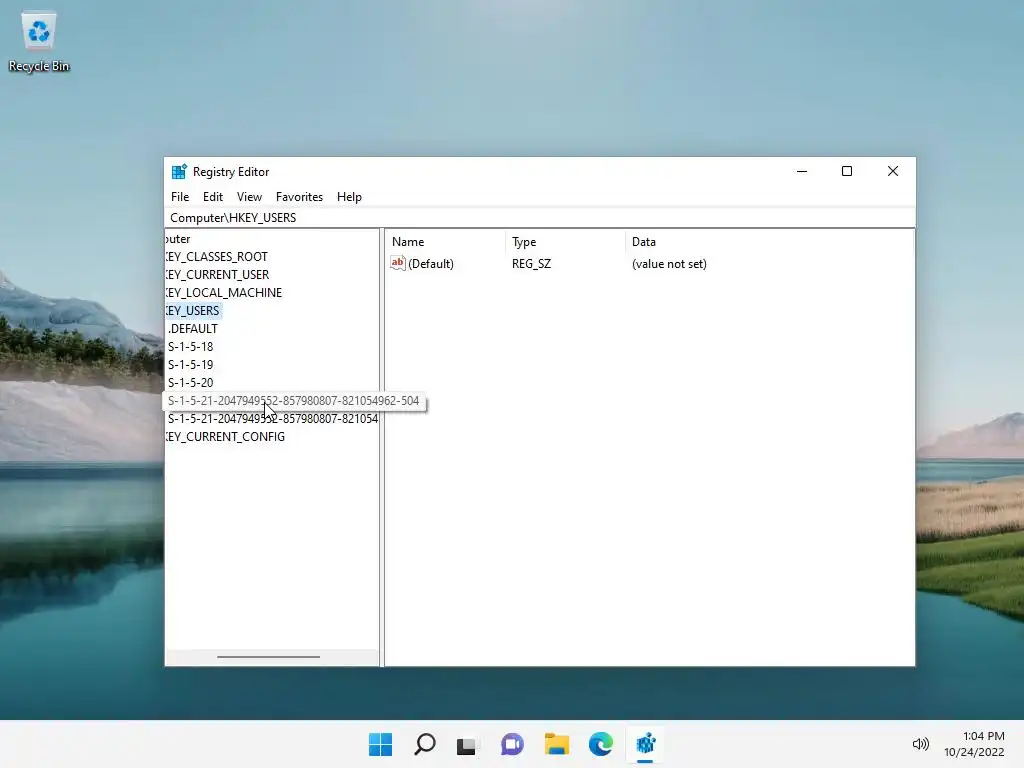Screen dimensions: 1024x768
Task: Click the address bar path Computer\HKEY_USERS
Action: 233,217
